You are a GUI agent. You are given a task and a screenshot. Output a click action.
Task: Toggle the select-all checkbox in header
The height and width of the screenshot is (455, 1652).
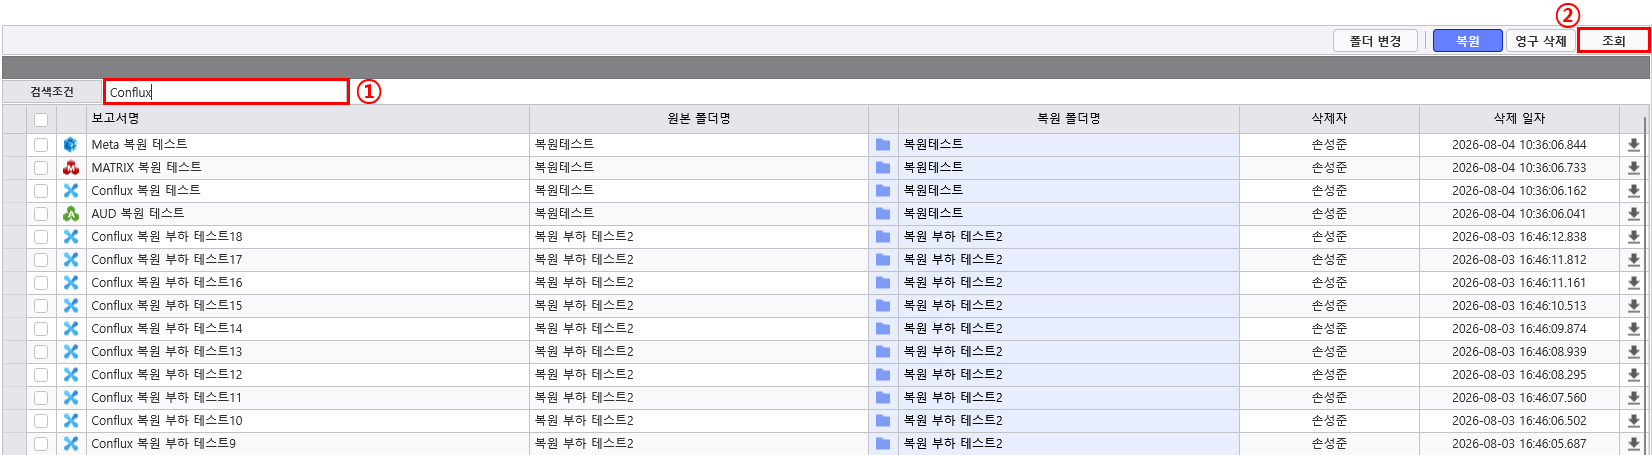point(41,120)
